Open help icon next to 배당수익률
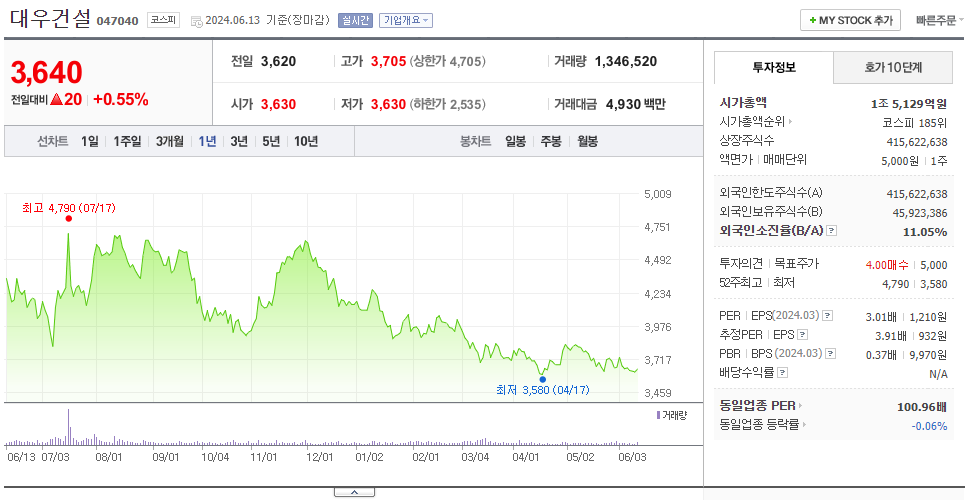Screen dimensions: 968x500 click(783, 373)
